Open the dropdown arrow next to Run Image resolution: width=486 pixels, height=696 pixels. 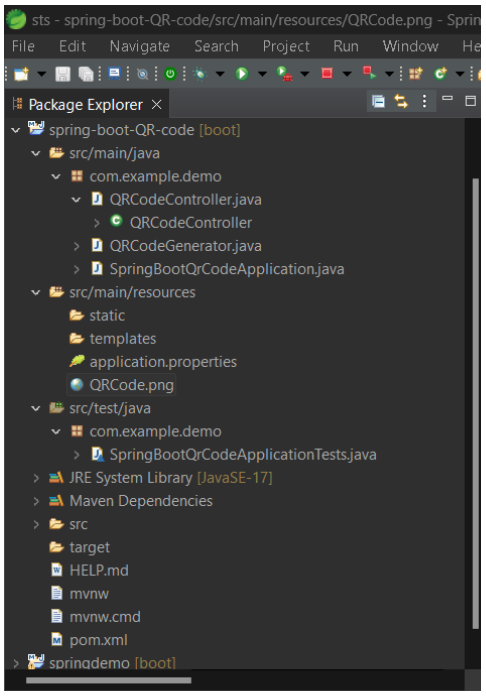click(262, 74)
